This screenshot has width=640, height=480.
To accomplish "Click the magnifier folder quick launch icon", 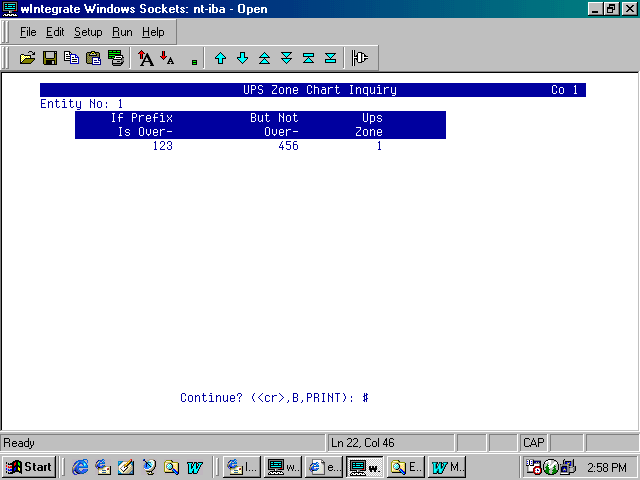I will (x=171, y=467).
